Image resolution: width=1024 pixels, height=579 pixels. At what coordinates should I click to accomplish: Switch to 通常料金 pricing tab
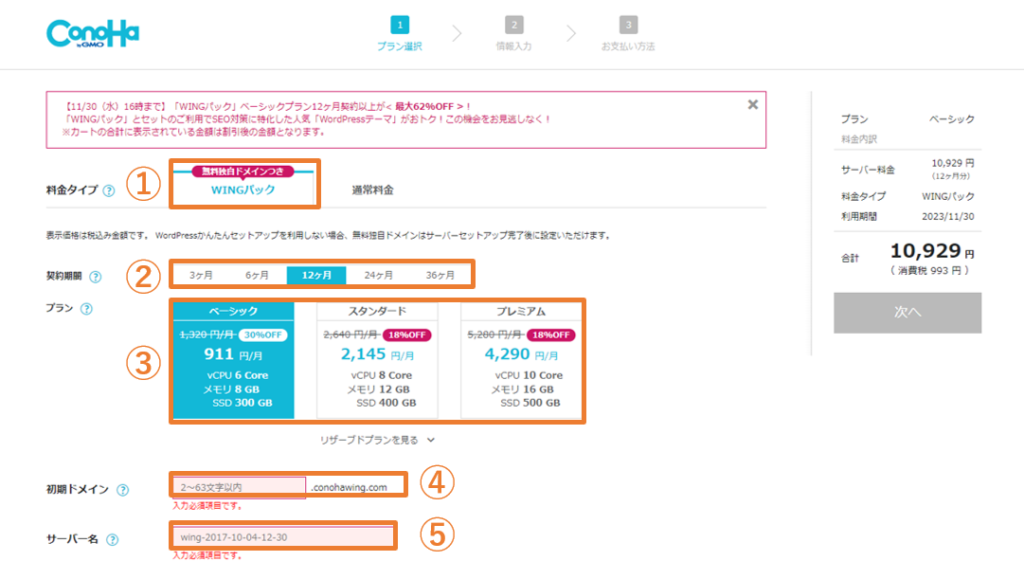point(373,190)
